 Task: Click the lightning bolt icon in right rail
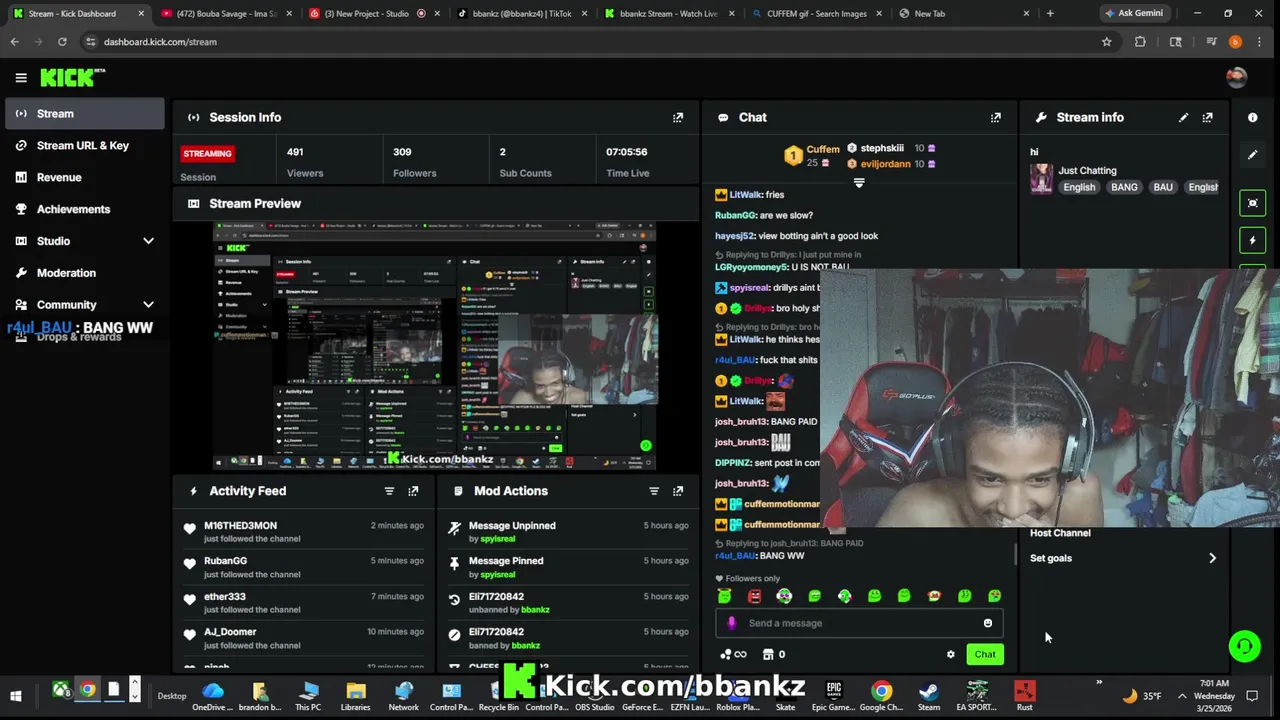(1252, 240)
